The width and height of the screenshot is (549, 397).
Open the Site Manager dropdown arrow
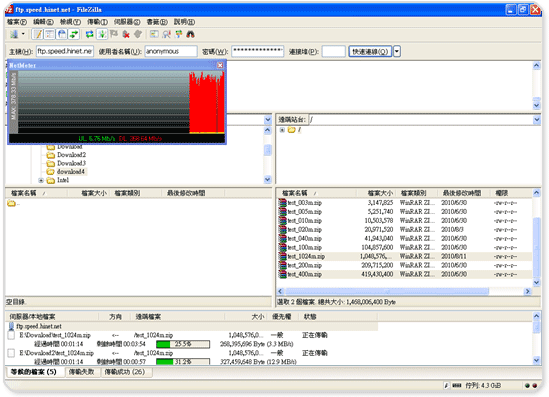pyautogui.click(x=23, y=34)
